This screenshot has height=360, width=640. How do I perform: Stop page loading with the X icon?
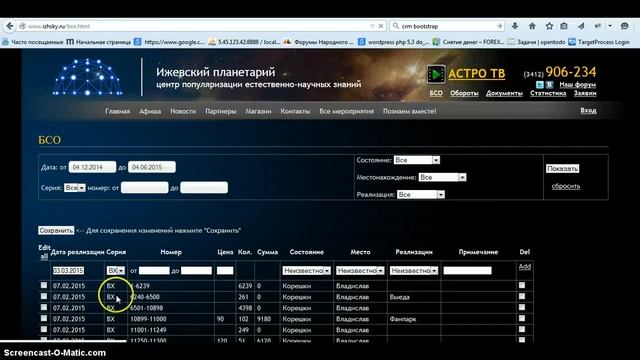(381, 26)
